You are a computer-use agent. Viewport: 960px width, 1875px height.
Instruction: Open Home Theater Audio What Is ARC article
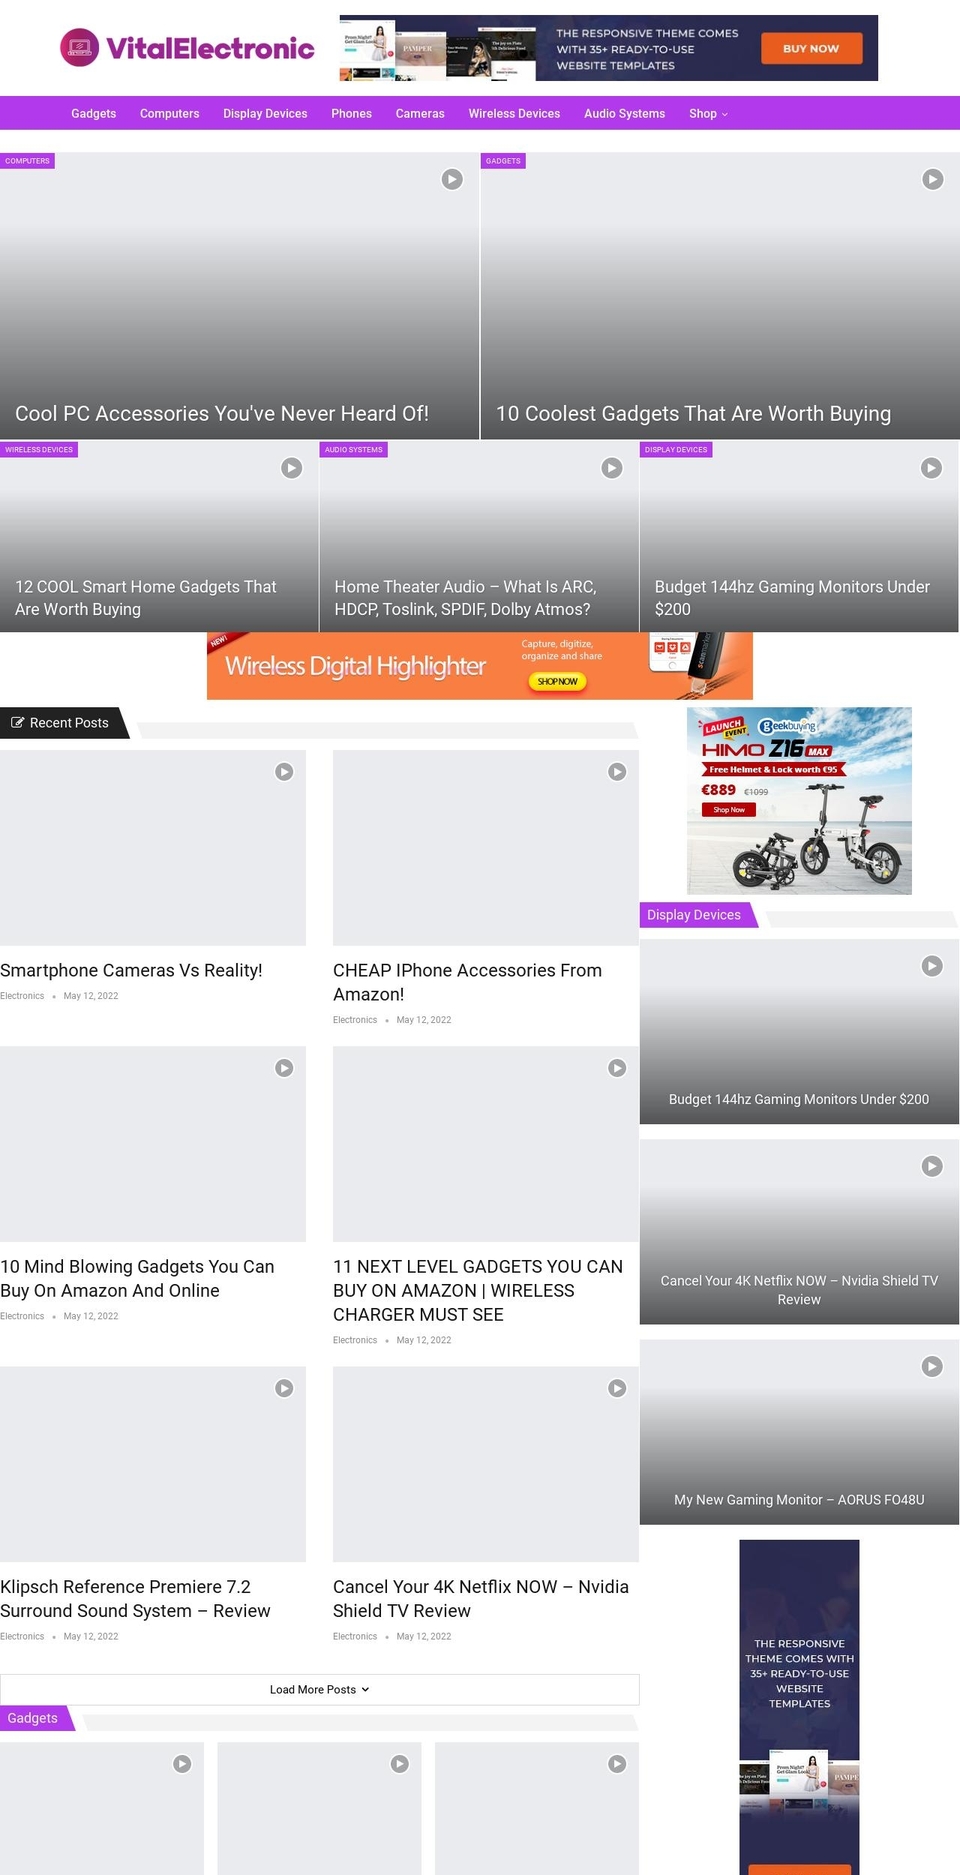click(x=465, y=598)
